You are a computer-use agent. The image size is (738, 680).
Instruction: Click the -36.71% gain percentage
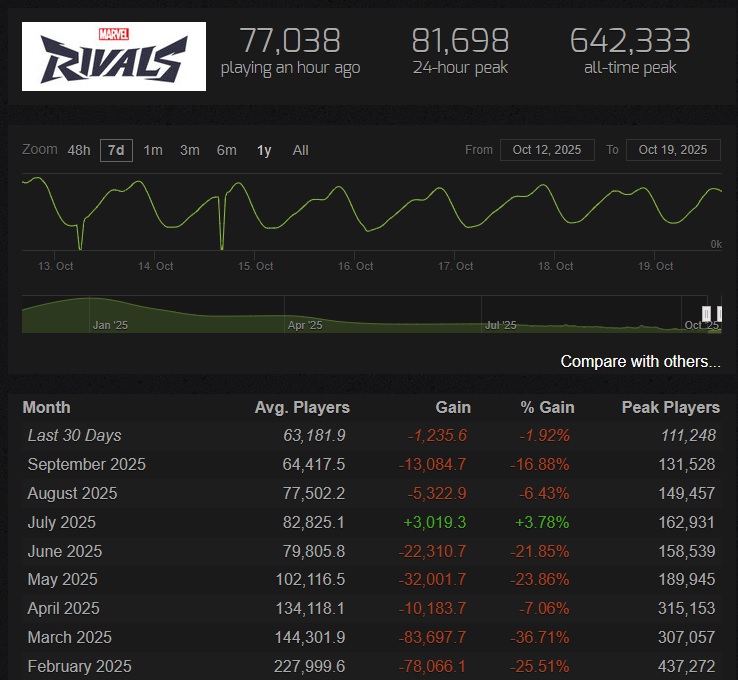(x=540, y=638)
